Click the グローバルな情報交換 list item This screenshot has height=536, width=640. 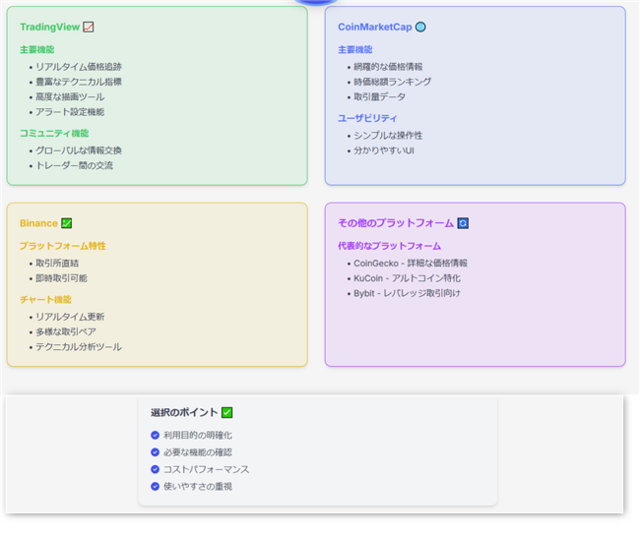click(x=78, y=151)
